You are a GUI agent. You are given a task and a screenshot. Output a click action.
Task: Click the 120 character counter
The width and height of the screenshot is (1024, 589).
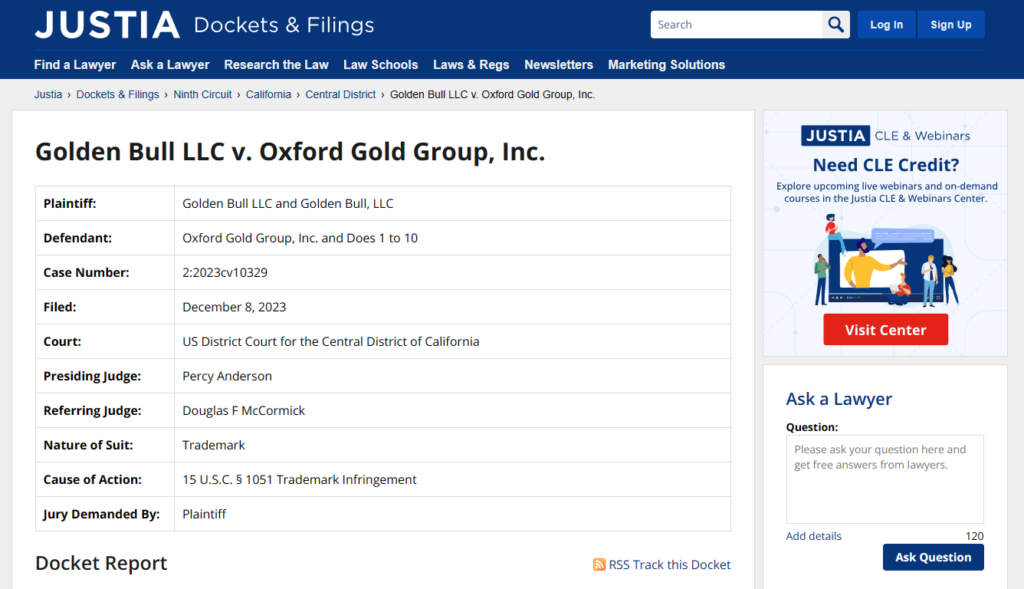[x=974, y=536]
